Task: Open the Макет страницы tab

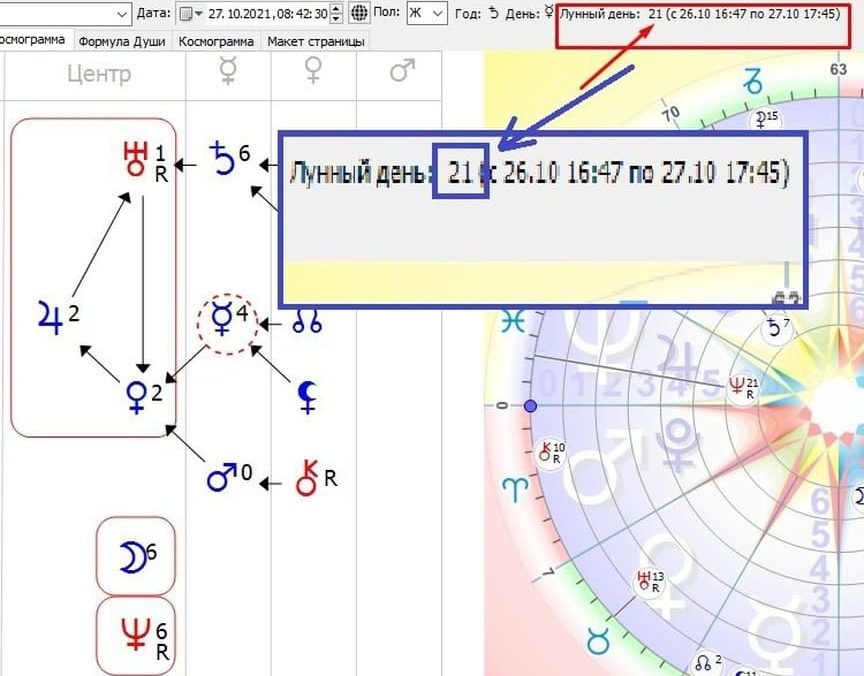Action: pyautogui.click(x=316, y=41)
